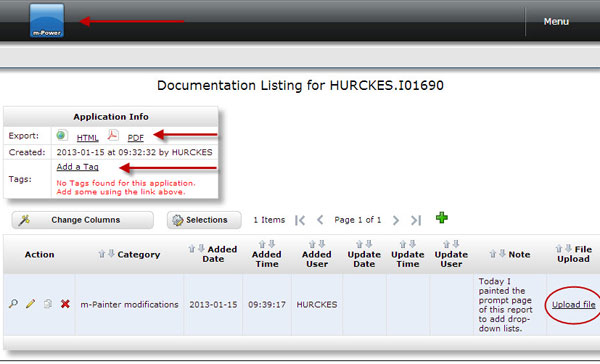The width and height of the screenshot is (600, 364).
Task: Click the note text about drop-down lists
Action: click(505, 305)
